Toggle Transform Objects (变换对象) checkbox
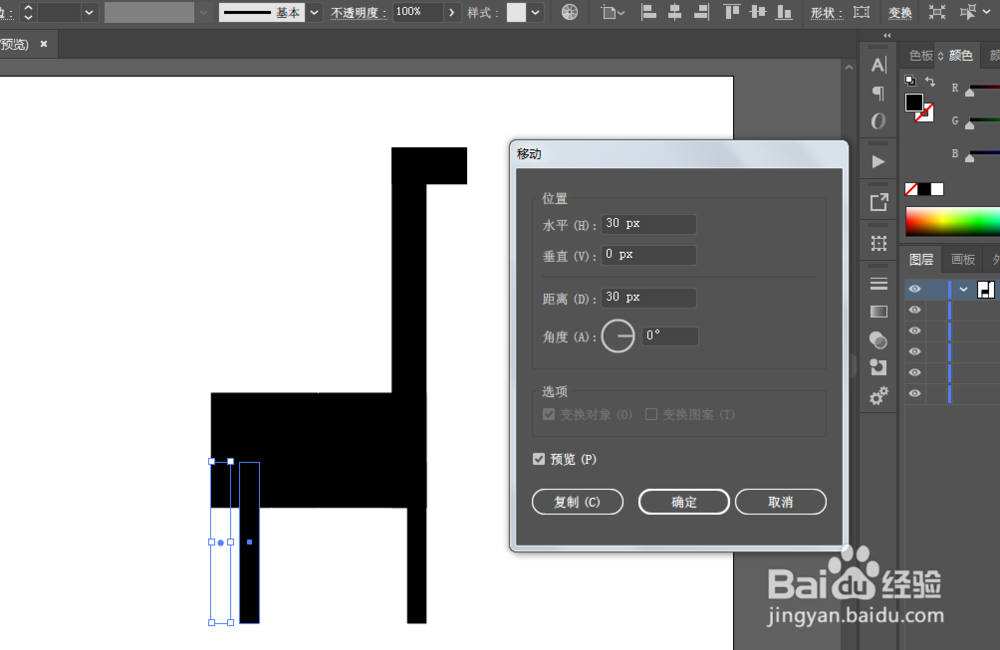The height and width of the screenshot is (650, 1000). [x=548, y=415]
